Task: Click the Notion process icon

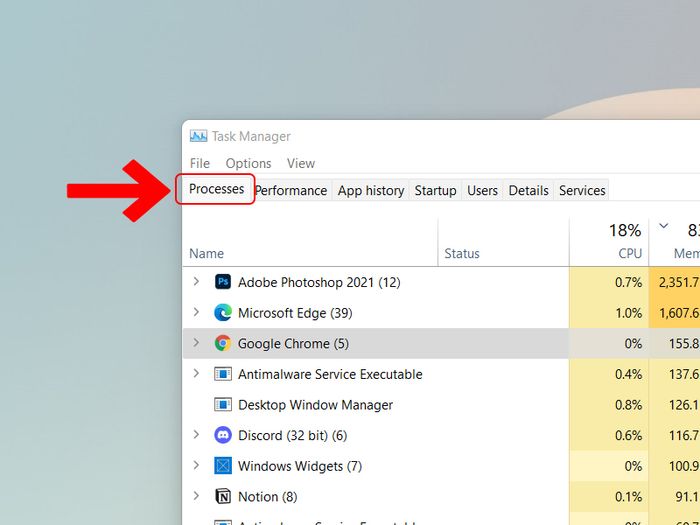Action: [223, 496]
